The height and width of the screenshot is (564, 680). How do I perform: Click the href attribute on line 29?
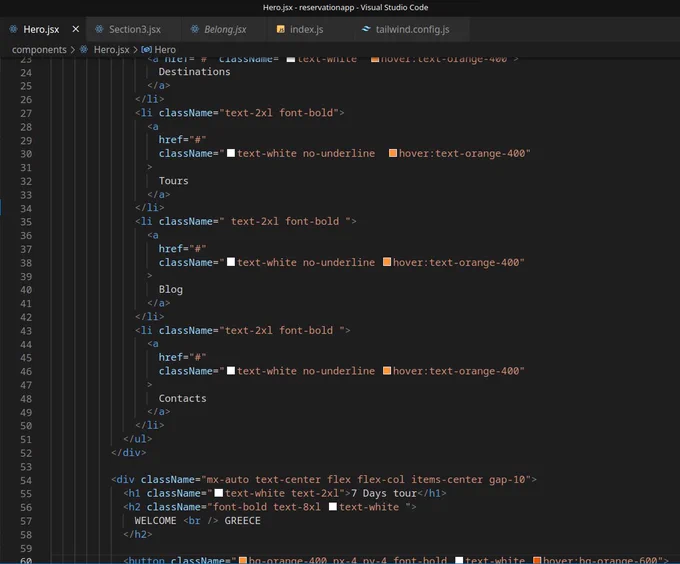click(x=182, y=140)
